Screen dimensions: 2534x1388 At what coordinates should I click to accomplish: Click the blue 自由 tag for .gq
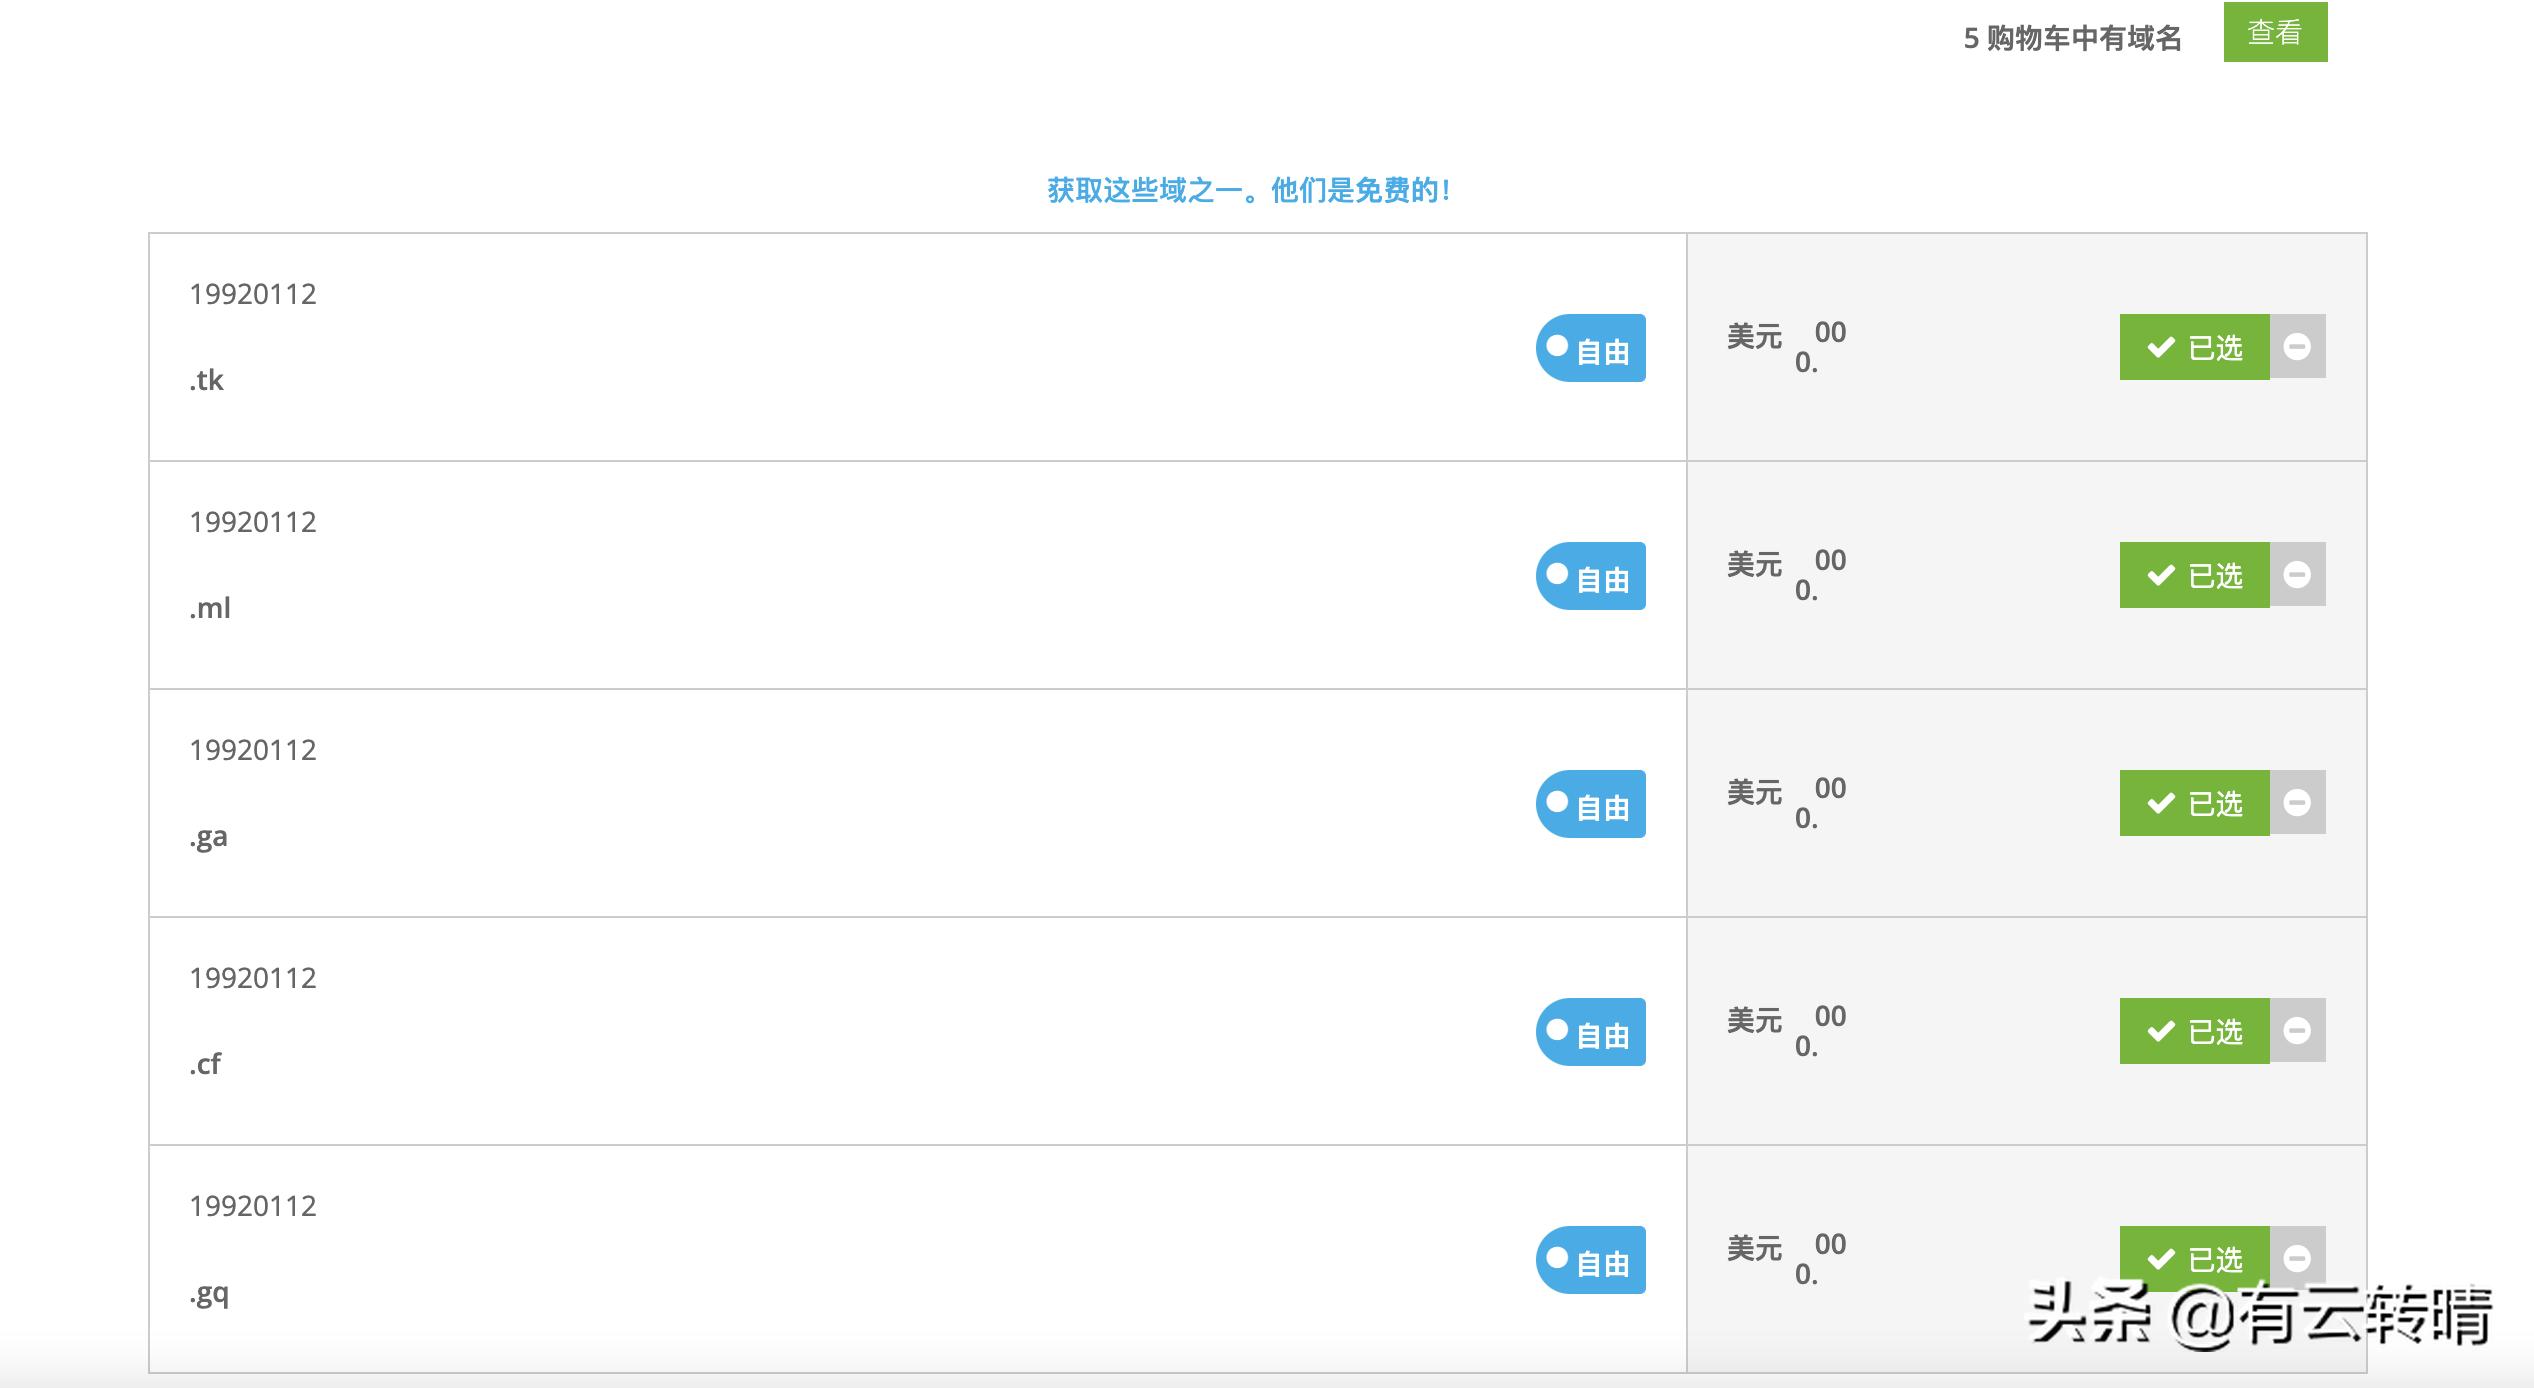[1591, 1260]
